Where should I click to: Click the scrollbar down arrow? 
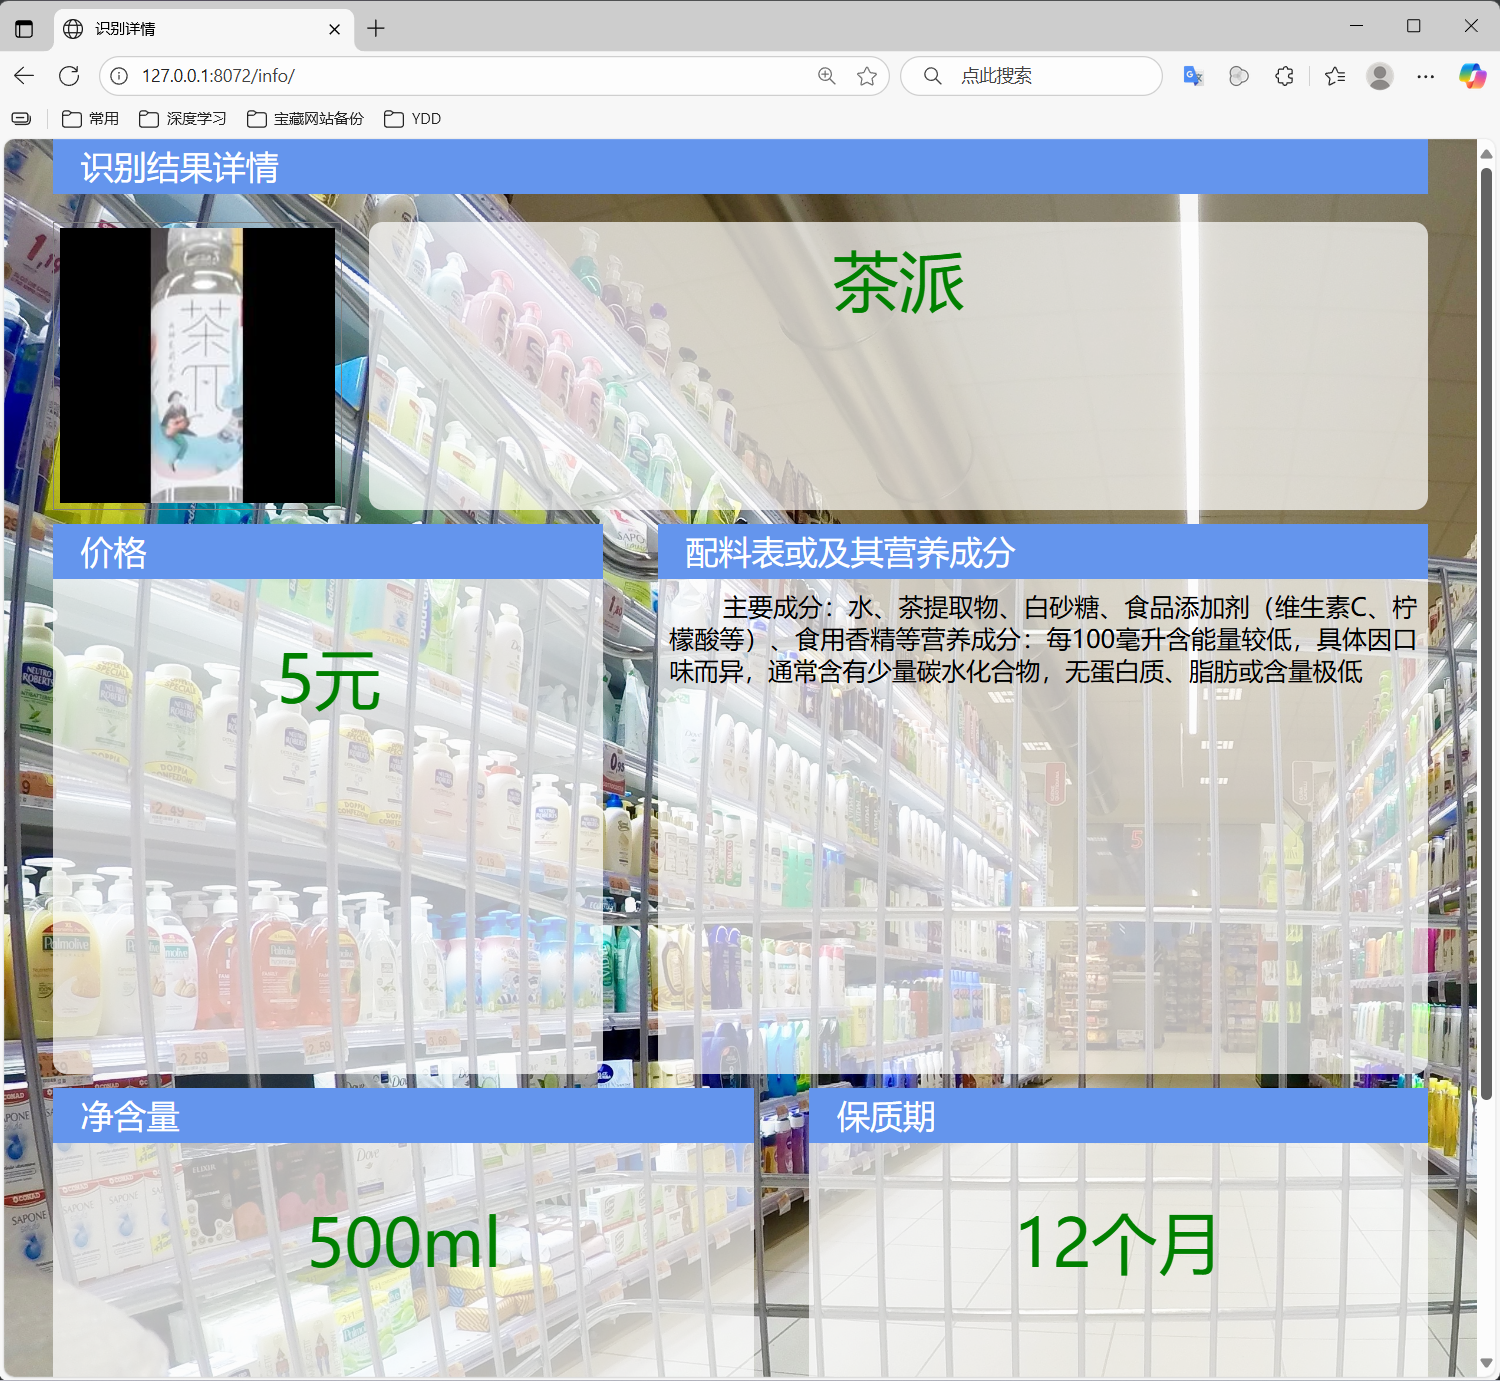(1486, 1363)
